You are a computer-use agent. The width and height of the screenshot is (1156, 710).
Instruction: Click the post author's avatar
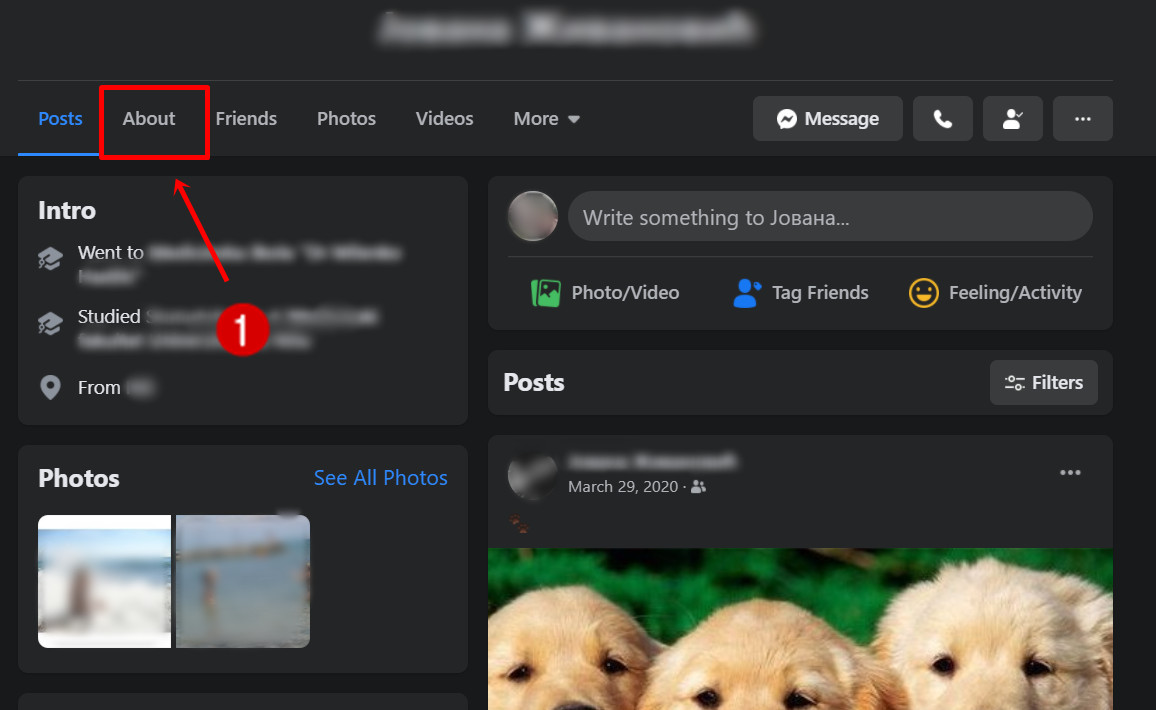[532, 476]
